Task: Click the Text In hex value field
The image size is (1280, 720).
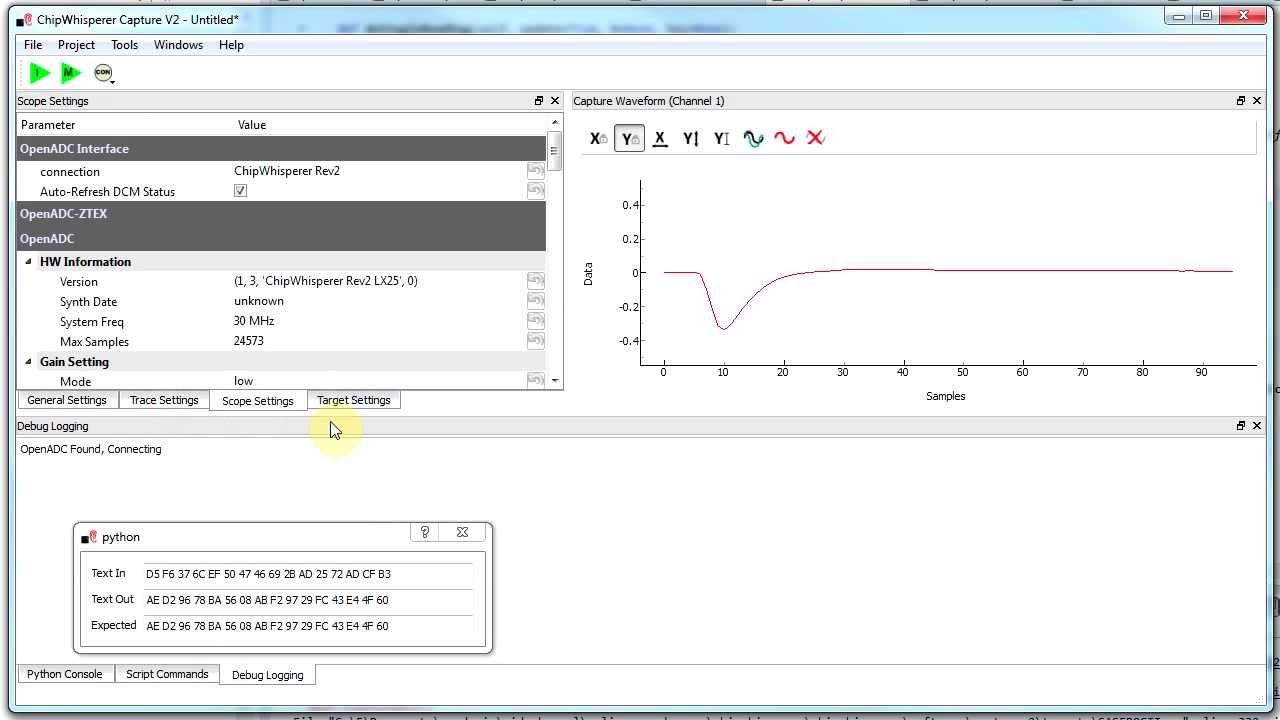Action: [308, 574]
